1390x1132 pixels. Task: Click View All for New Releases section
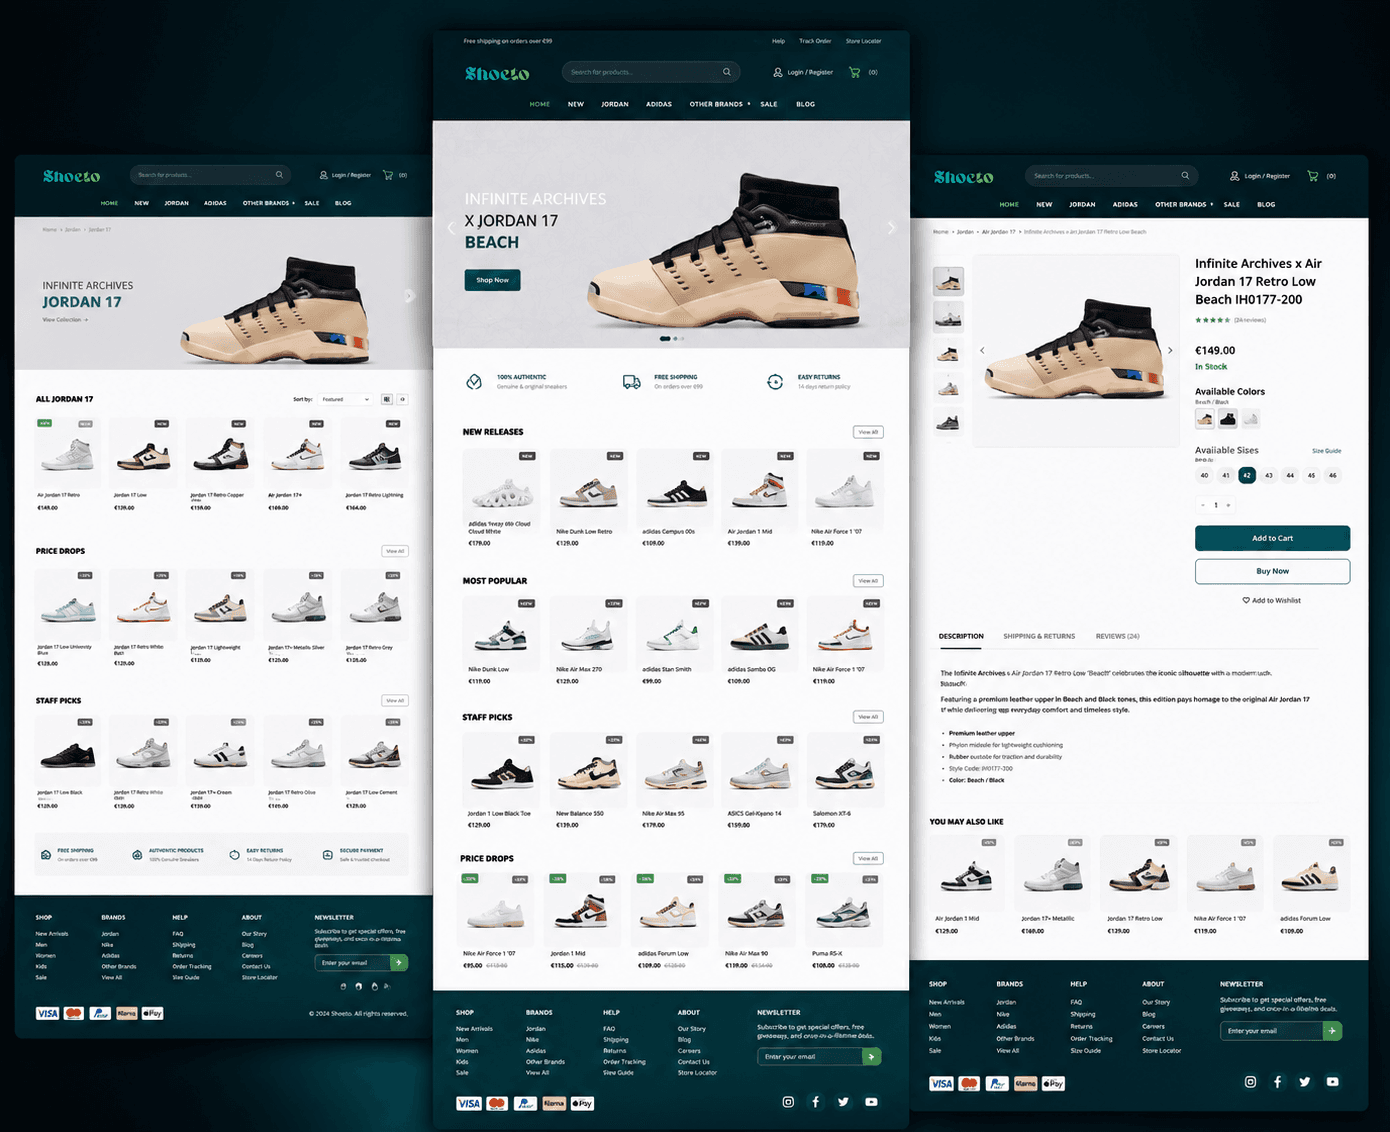[868, 432]
